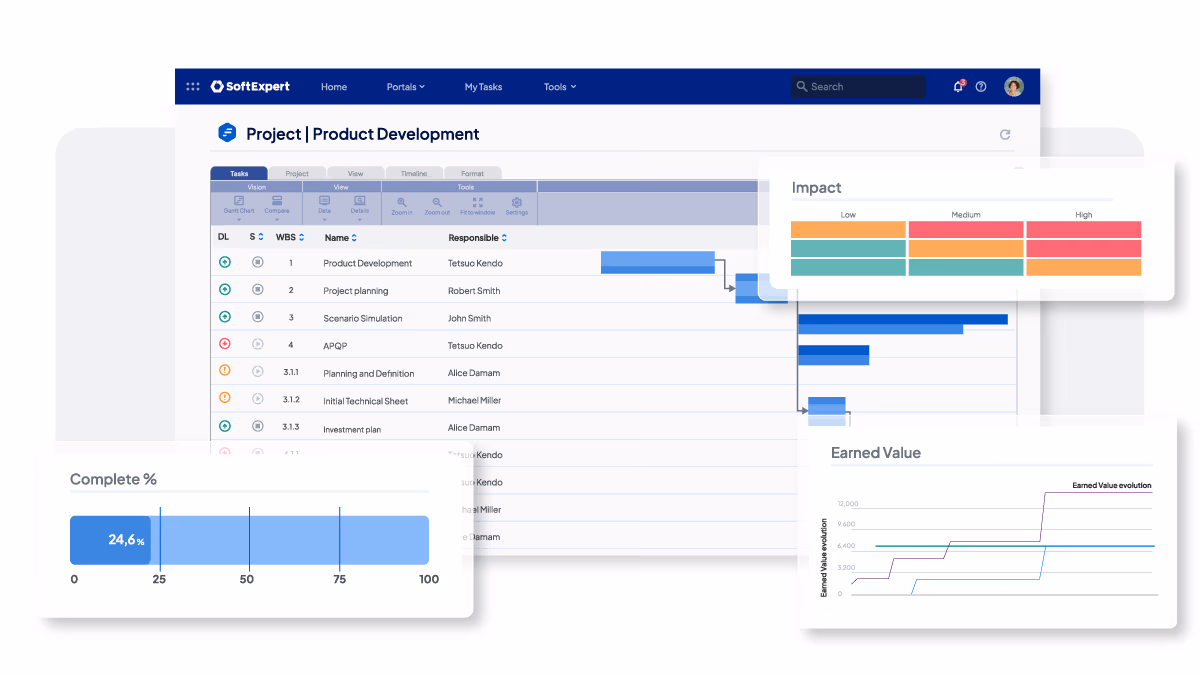The width and height of the screenshot is (1200, 675).
Task: Select the High impact top red cell
Action: pos(1083,230)
